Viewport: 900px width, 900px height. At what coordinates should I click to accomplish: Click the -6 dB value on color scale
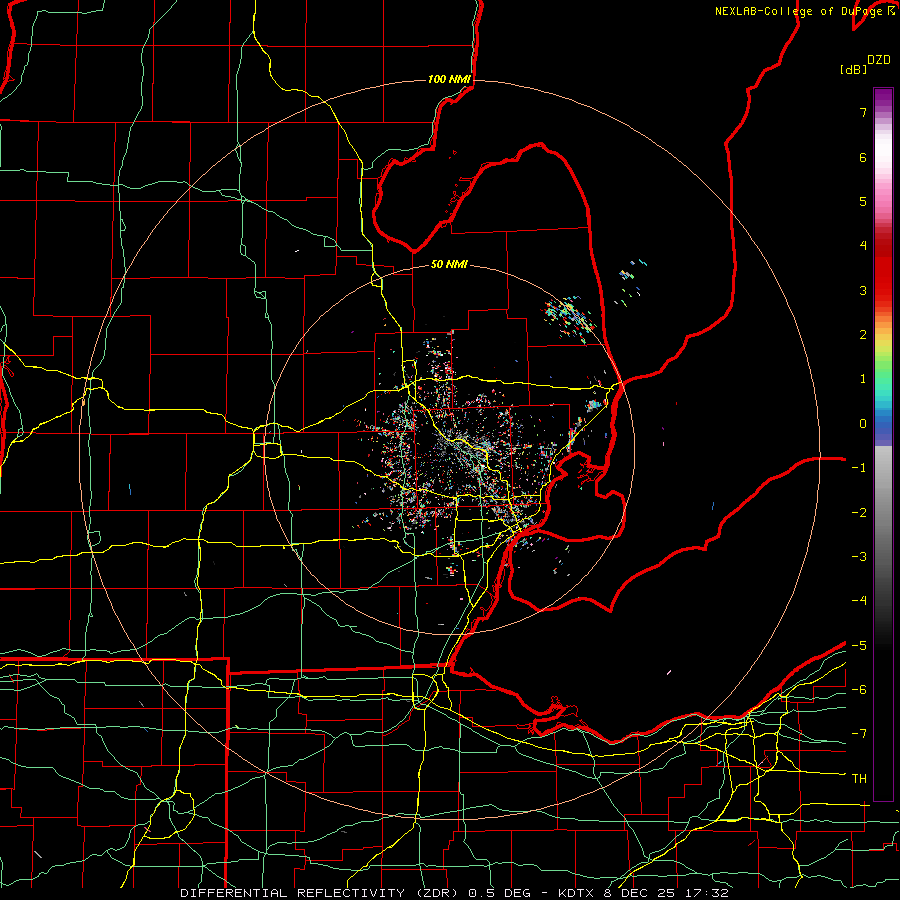click(859, 690)
